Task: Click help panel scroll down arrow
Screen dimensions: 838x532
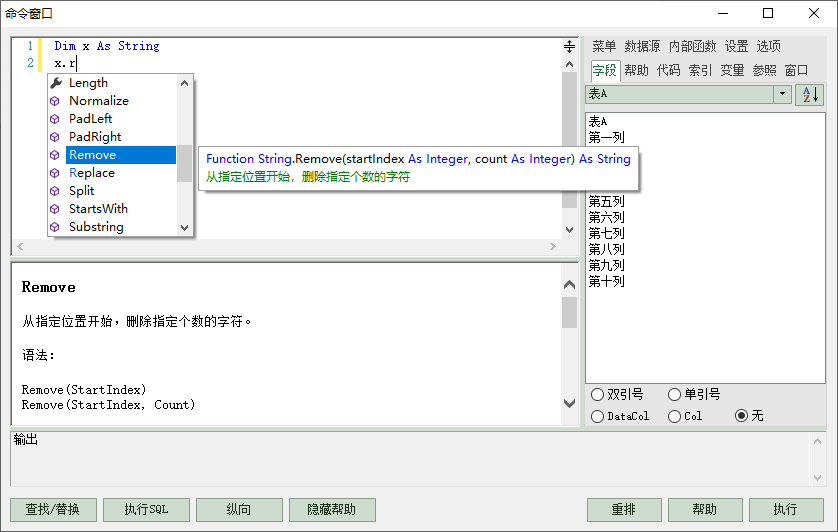Action: coord(569,403)
